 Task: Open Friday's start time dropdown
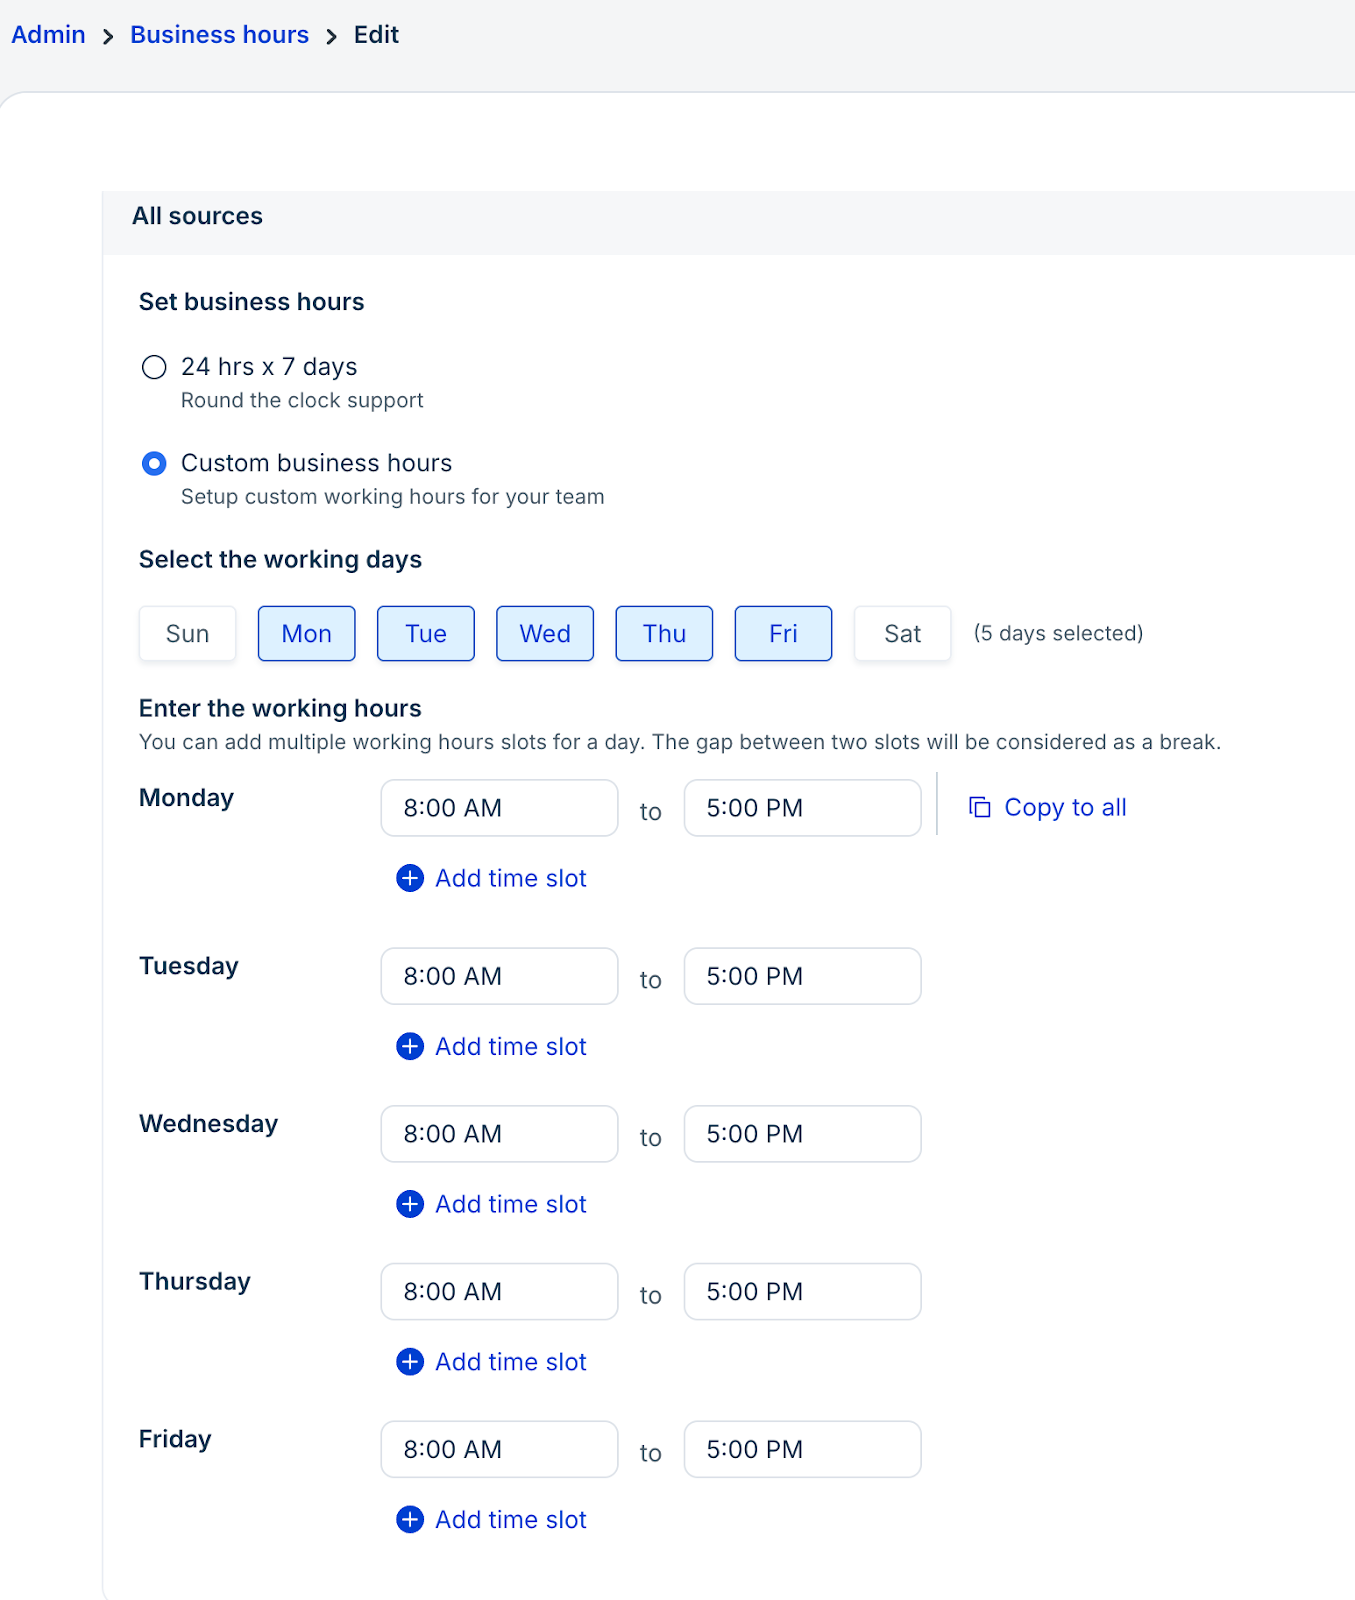[x=499, y=1449]
